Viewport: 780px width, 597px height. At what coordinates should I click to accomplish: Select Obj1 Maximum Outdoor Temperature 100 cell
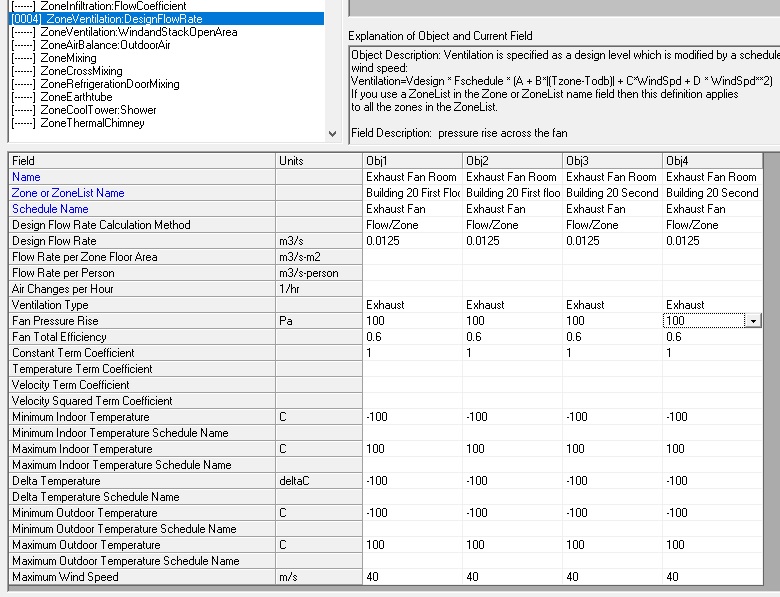[412, 545]
